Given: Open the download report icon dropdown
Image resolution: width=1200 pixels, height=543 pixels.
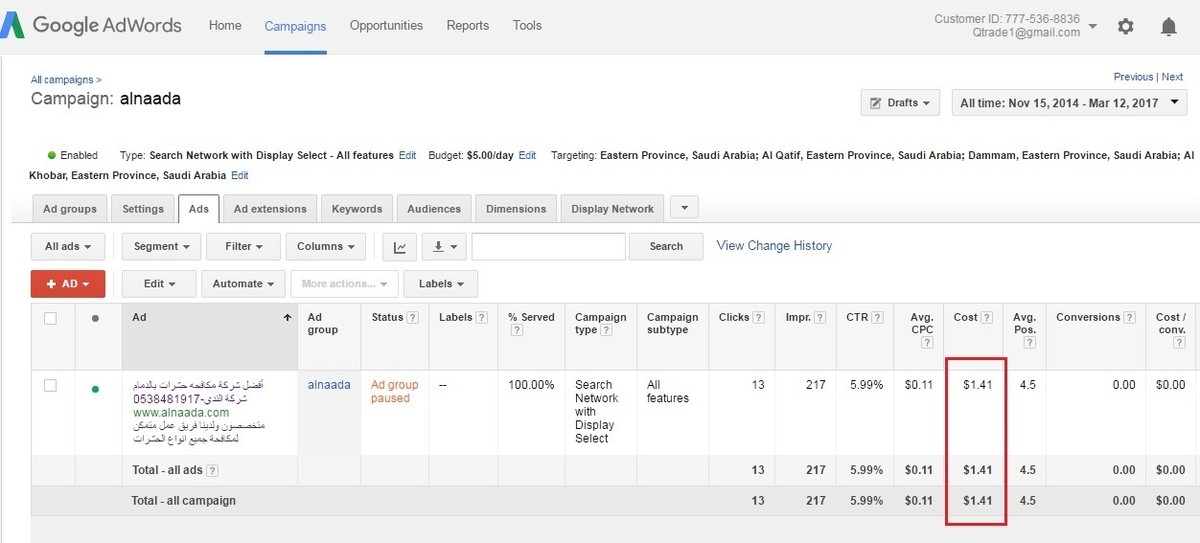Looking at the screenshot, I should click(444, 247).
